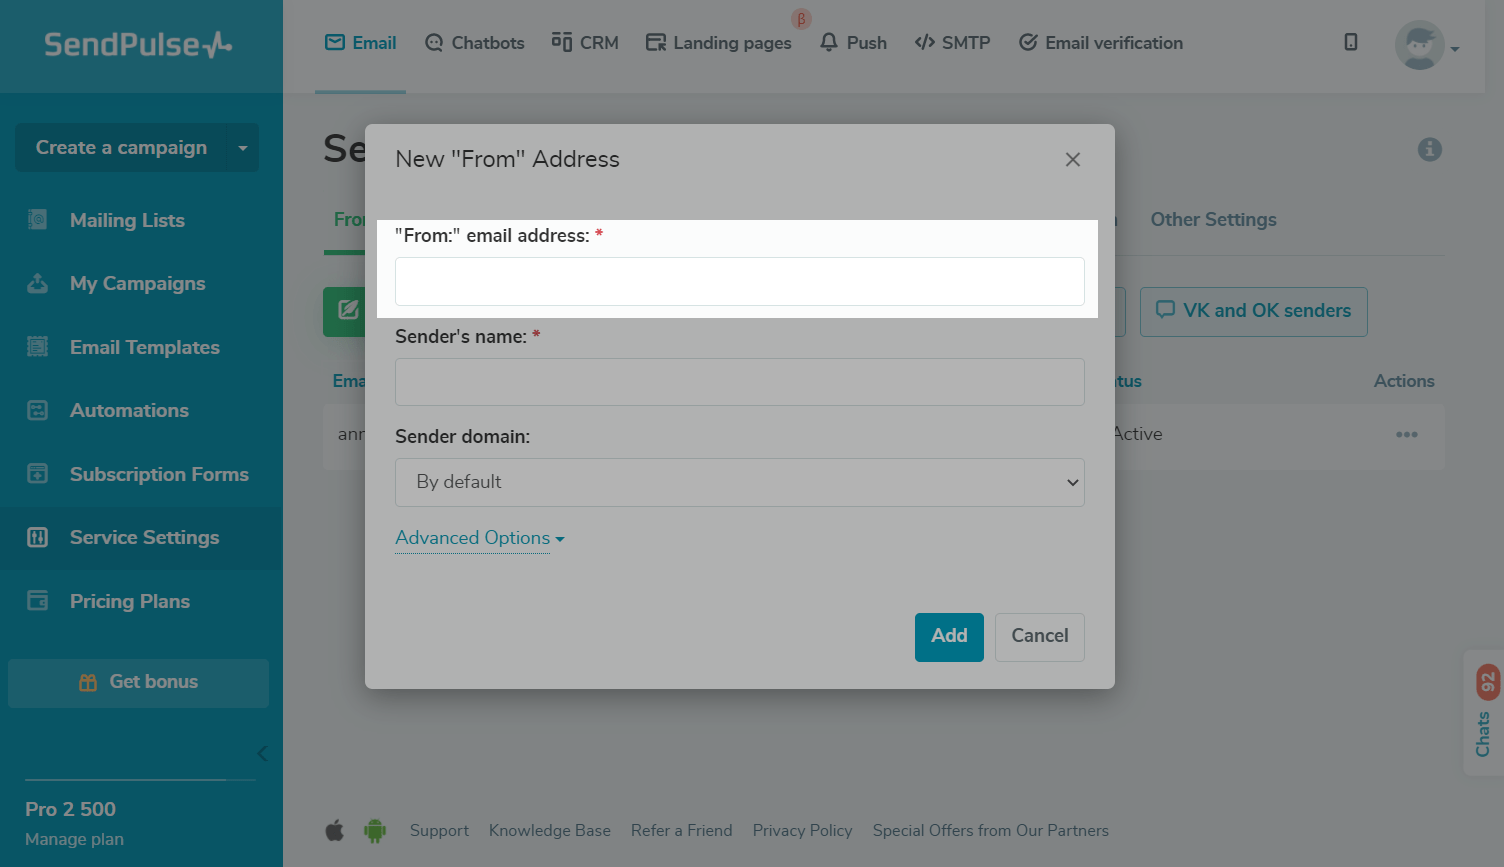Click the Cancel button
This screenshot has height=867, width=1504.
click(1039, 636)
